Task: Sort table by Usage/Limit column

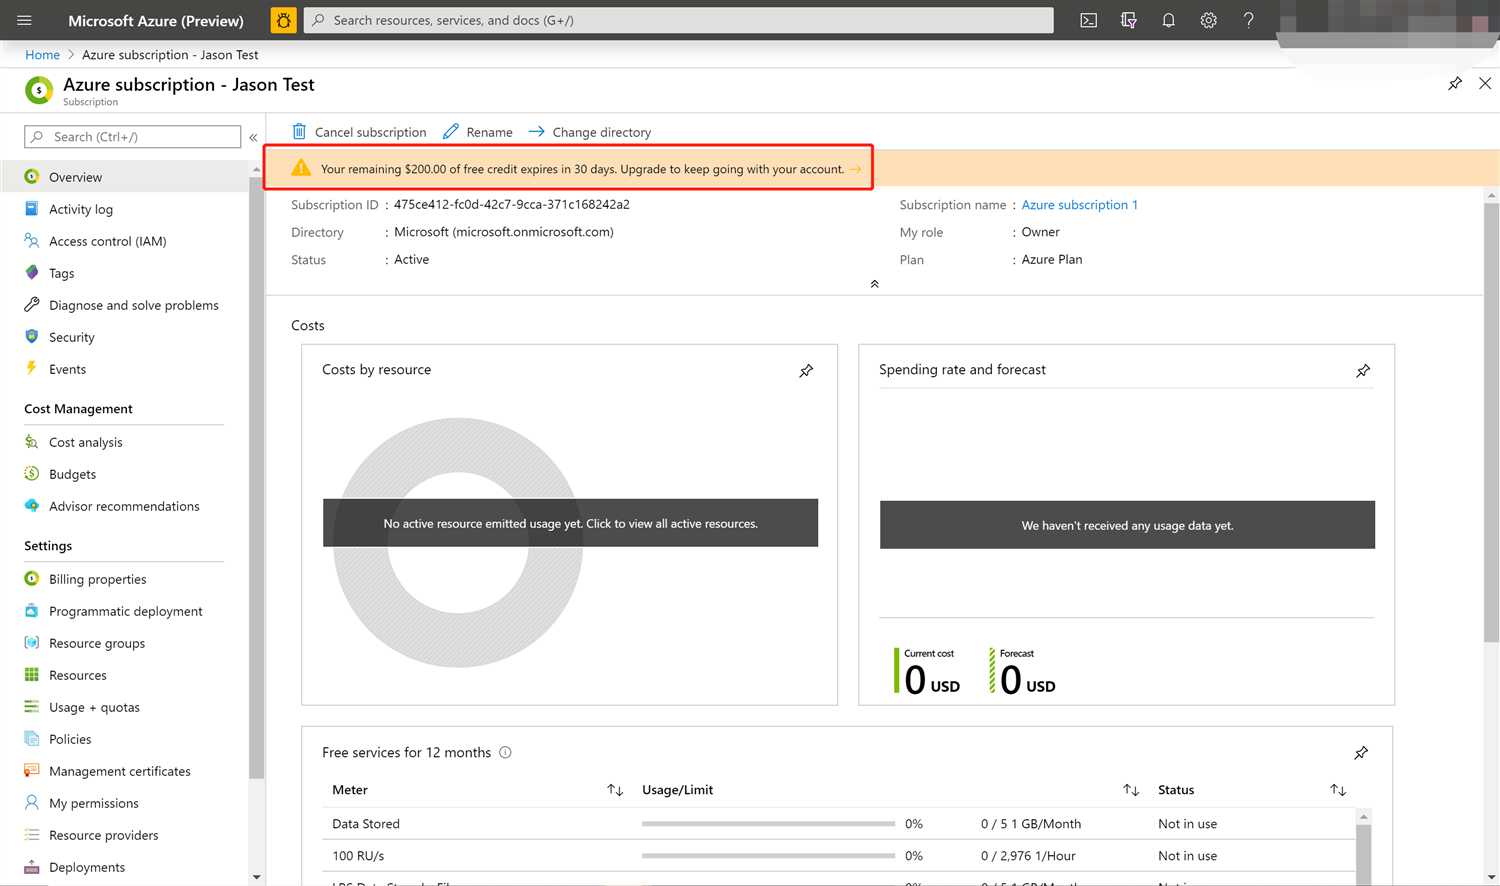Action: pyautogui.click(x=1131, y=790)
